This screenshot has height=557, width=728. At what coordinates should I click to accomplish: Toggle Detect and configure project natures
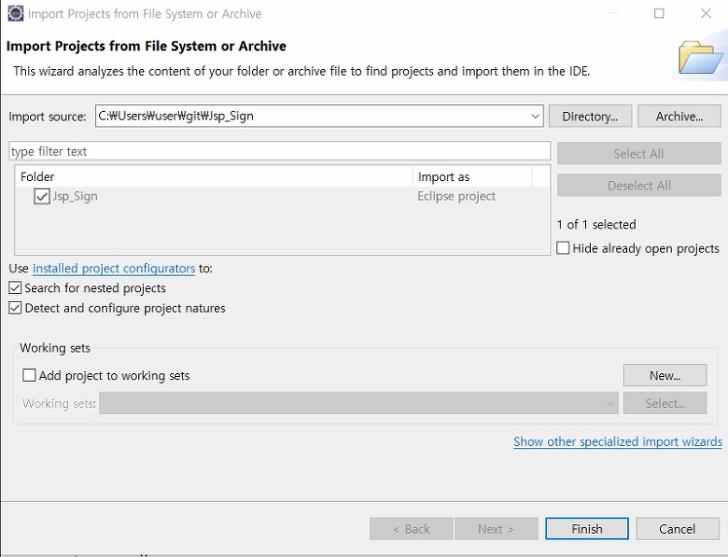click(15, 308)
